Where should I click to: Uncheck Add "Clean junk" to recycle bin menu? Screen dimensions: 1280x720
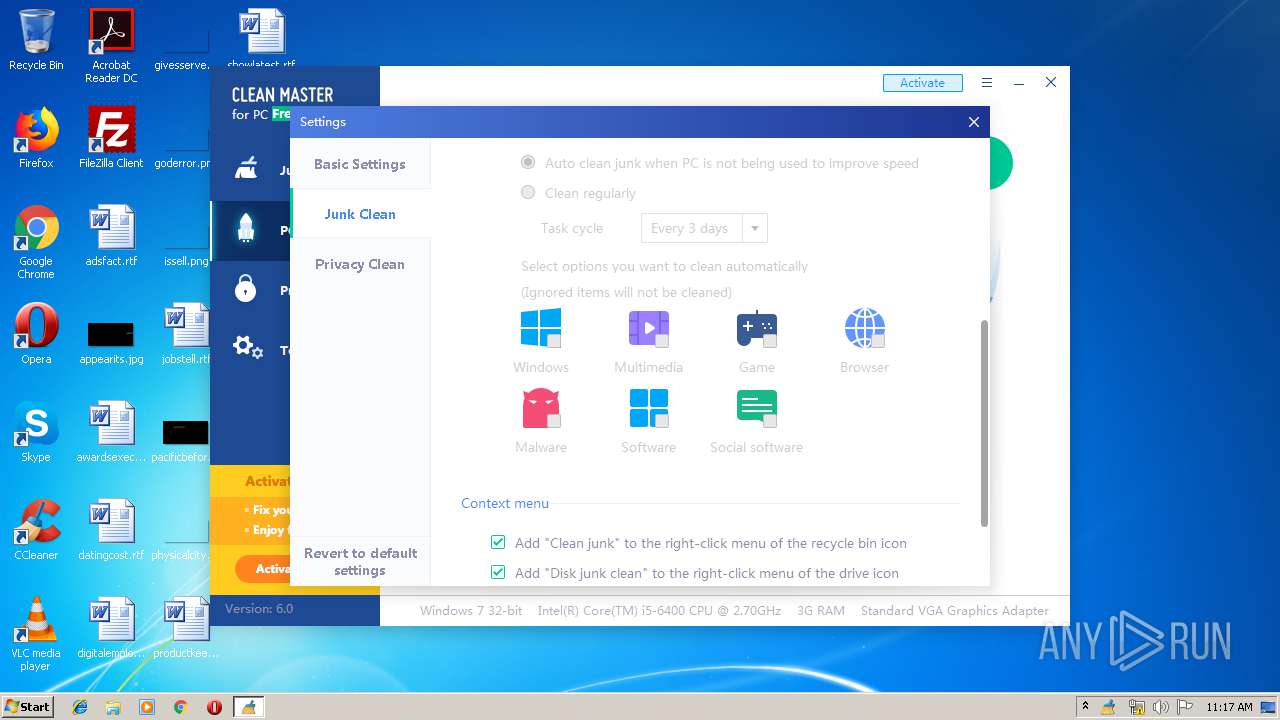pyautogui.click(x=498, y=543)
